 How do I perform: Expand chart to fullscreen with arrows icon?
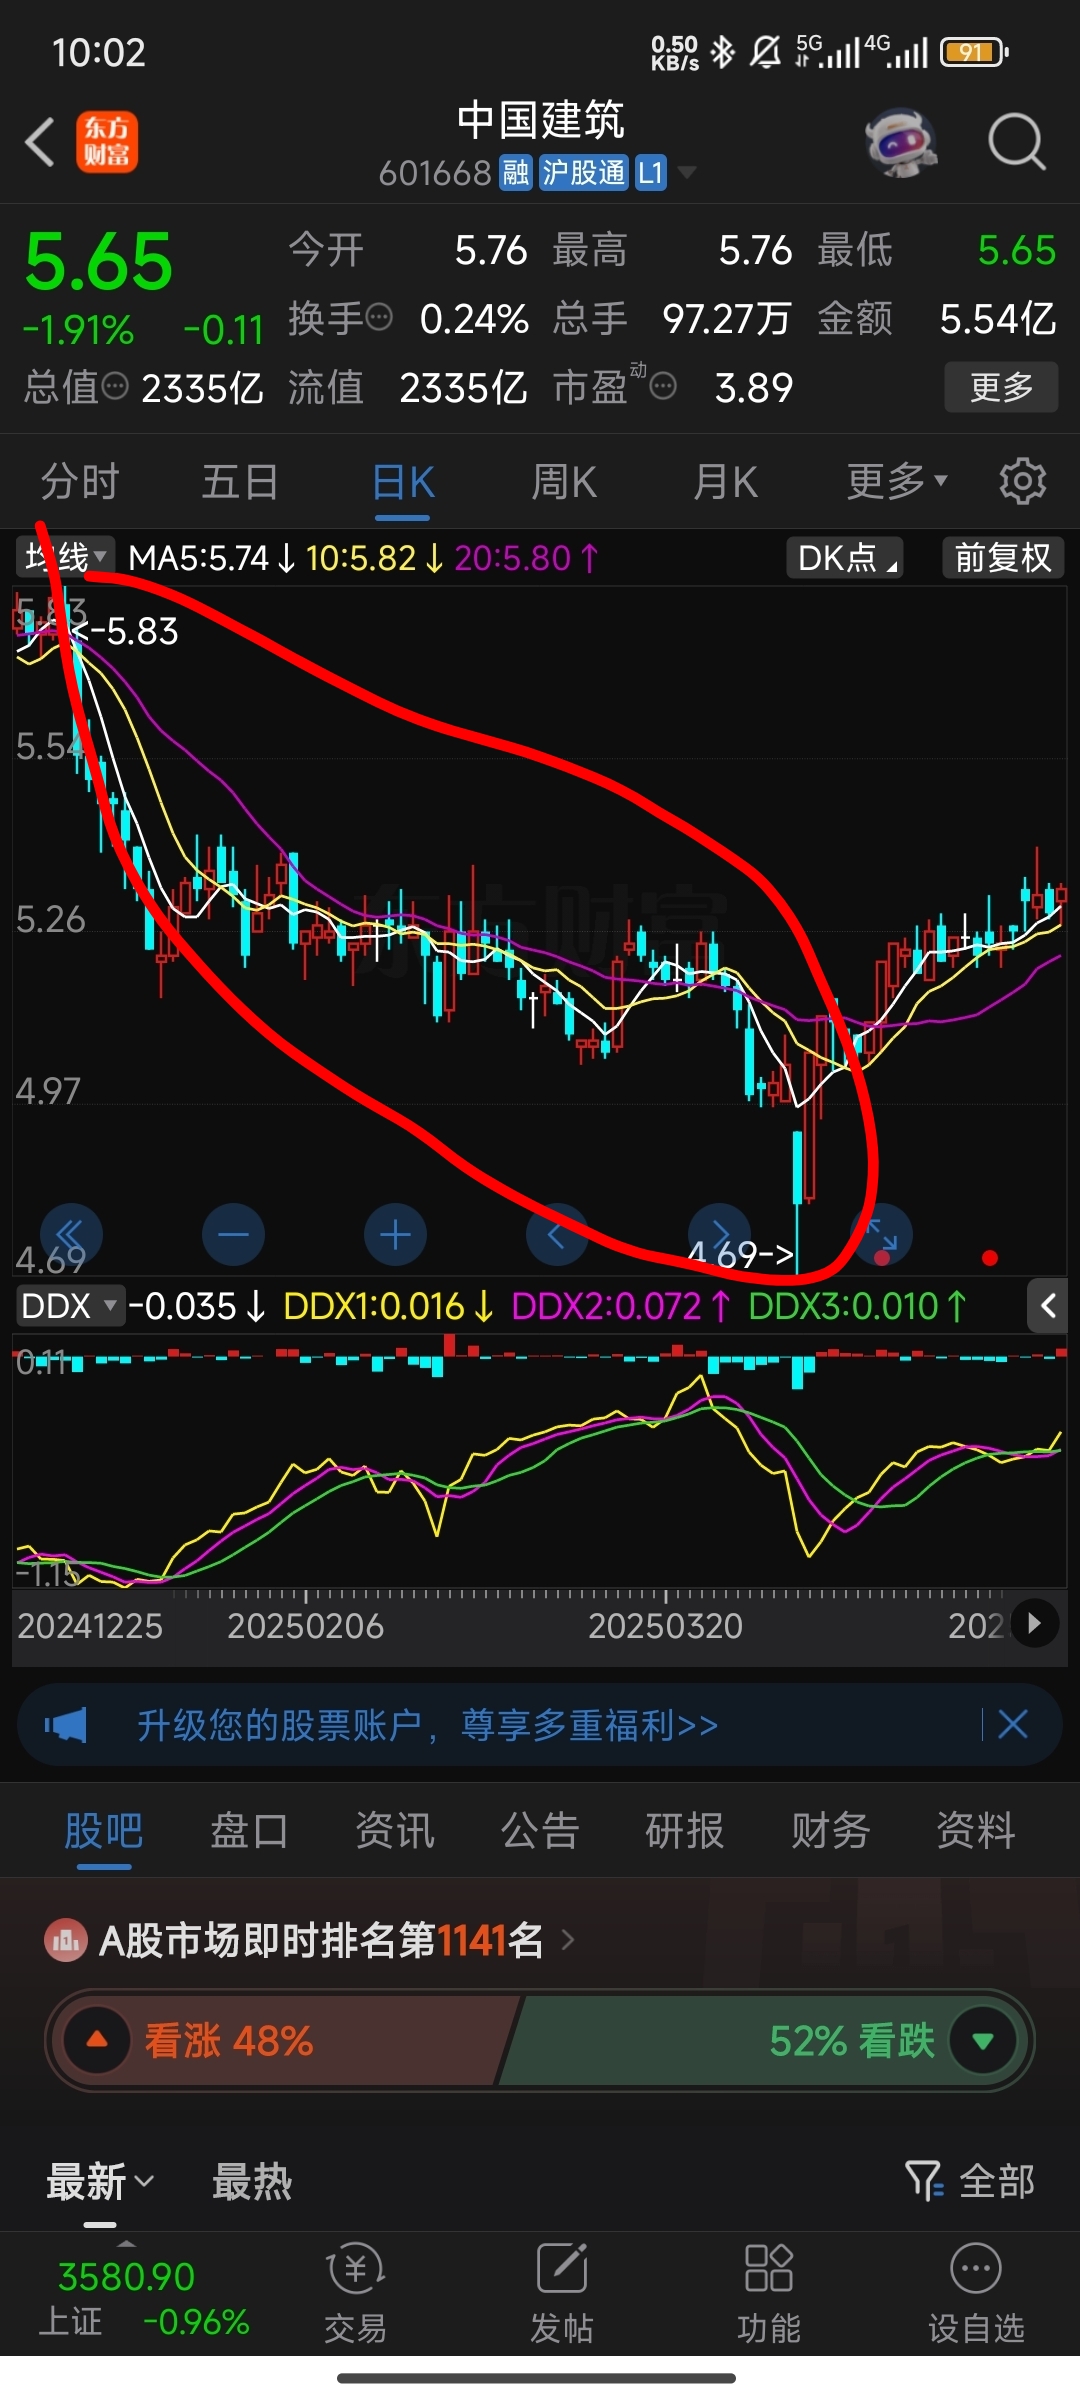(x=881, y=1235)
